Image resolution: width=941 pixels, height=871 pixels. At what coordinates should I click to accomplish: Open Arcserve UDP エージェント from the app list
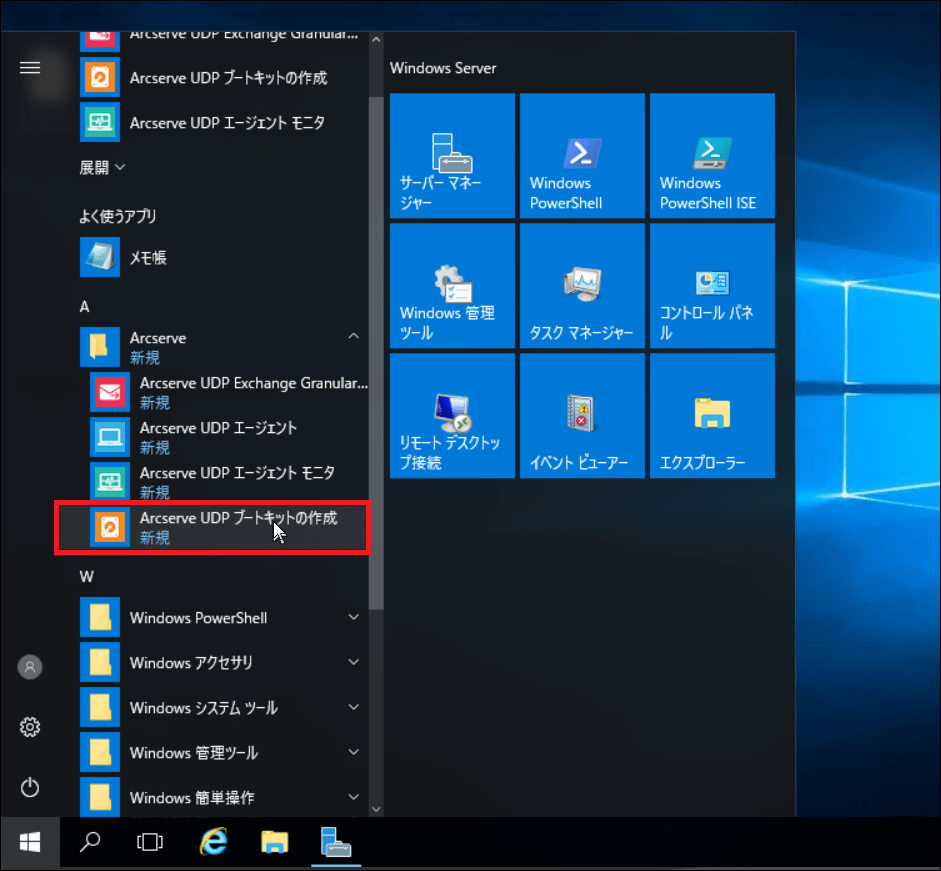coord(218,437)
